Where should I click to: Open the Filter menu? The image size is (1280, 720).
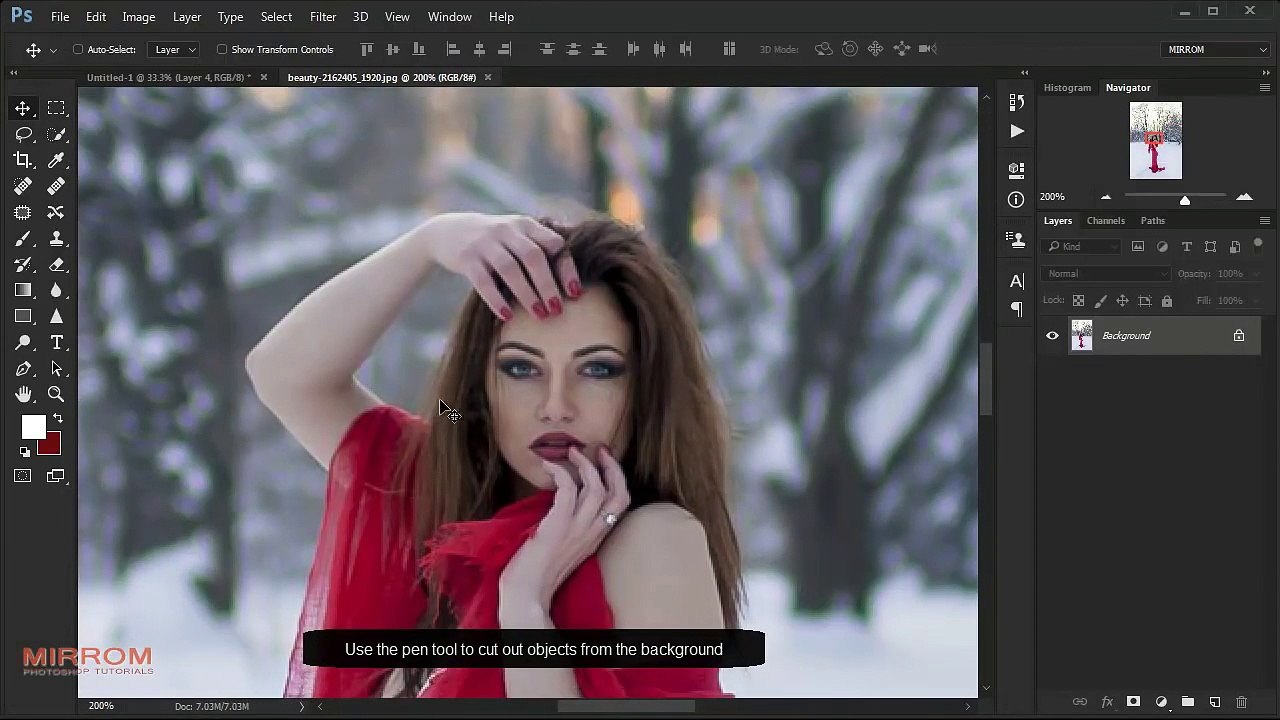point(323,17)
